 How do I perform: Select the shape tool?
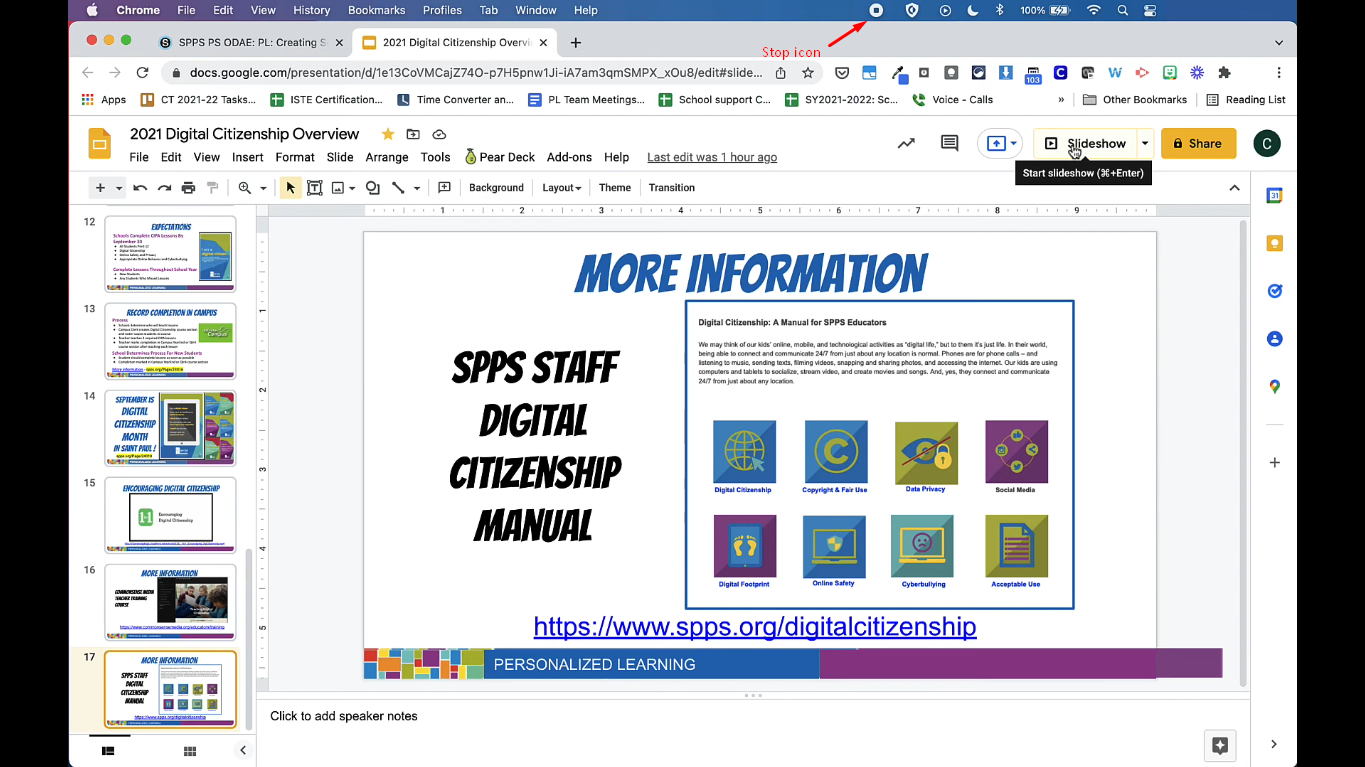[x=372, y=188]
